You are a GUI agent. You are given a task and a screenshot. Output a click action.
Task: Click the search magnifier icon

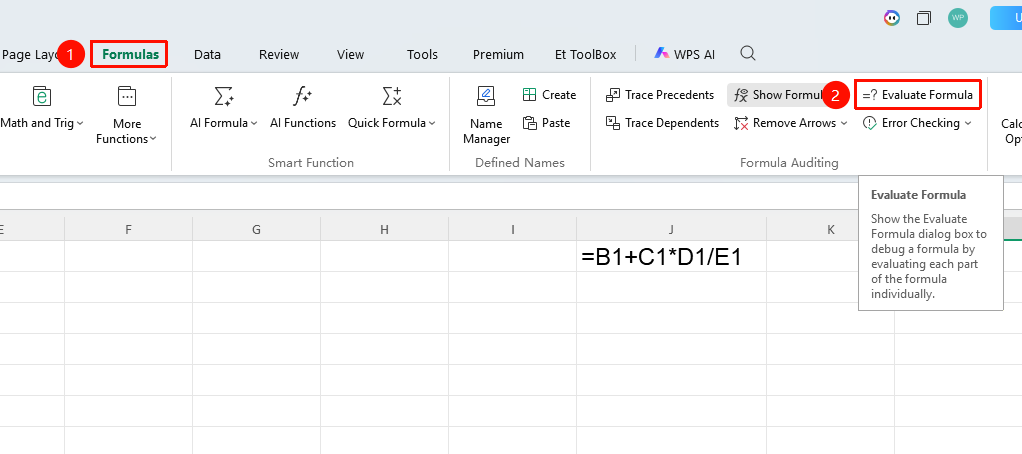pos(748,53)
